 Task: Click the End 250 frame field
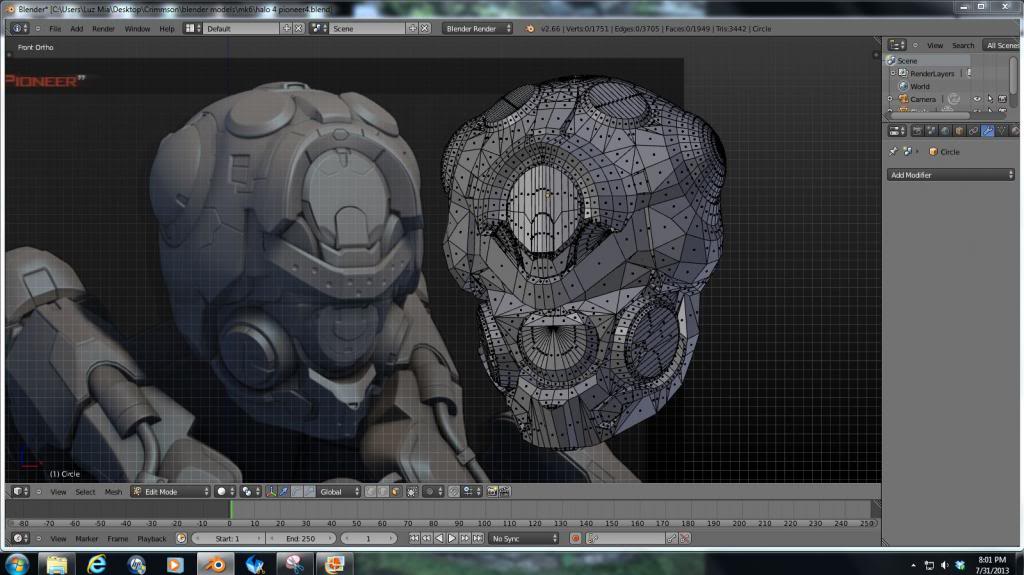tap(300, 538)
